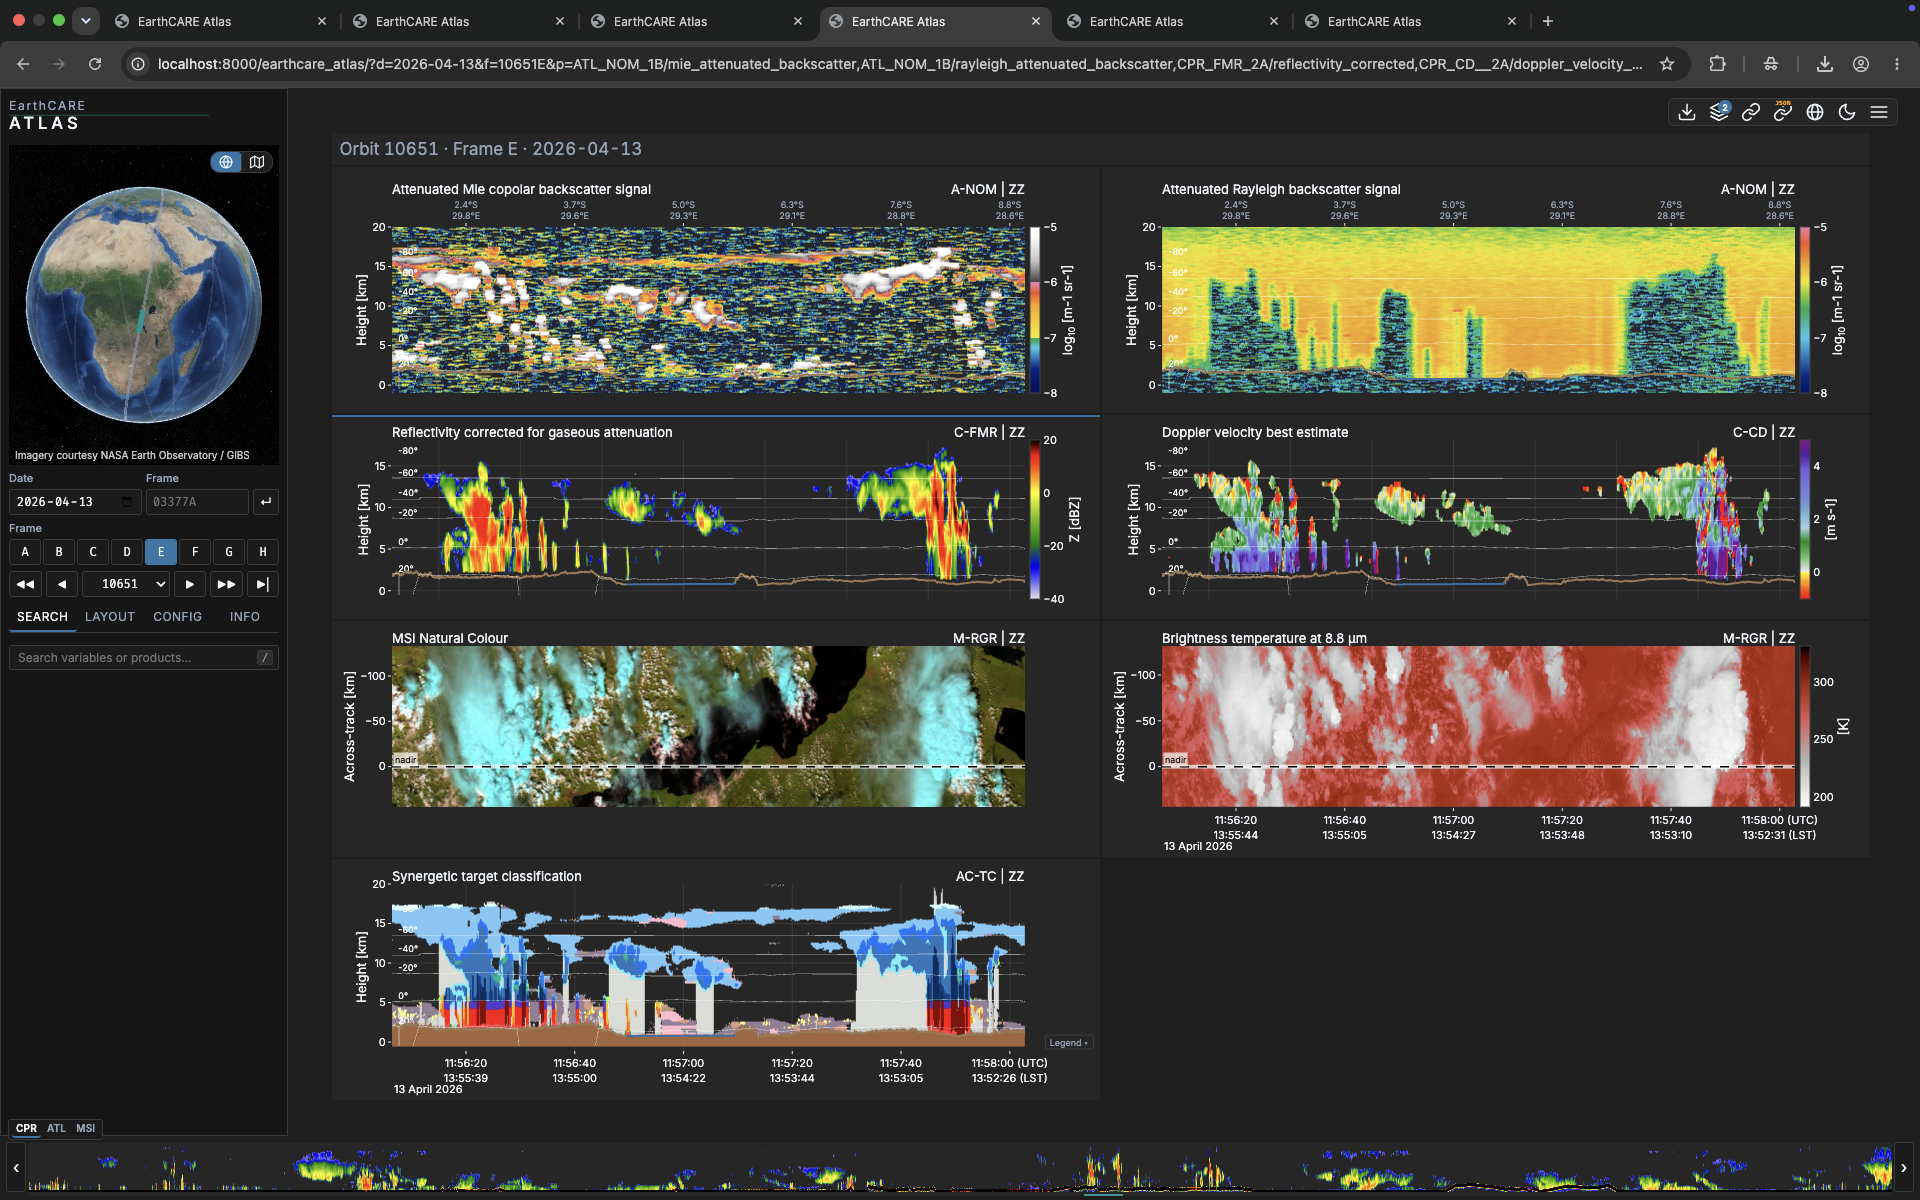Toggle dark mode with the moon icon
1920x1200 pixels.
[x=1847, y=112]
